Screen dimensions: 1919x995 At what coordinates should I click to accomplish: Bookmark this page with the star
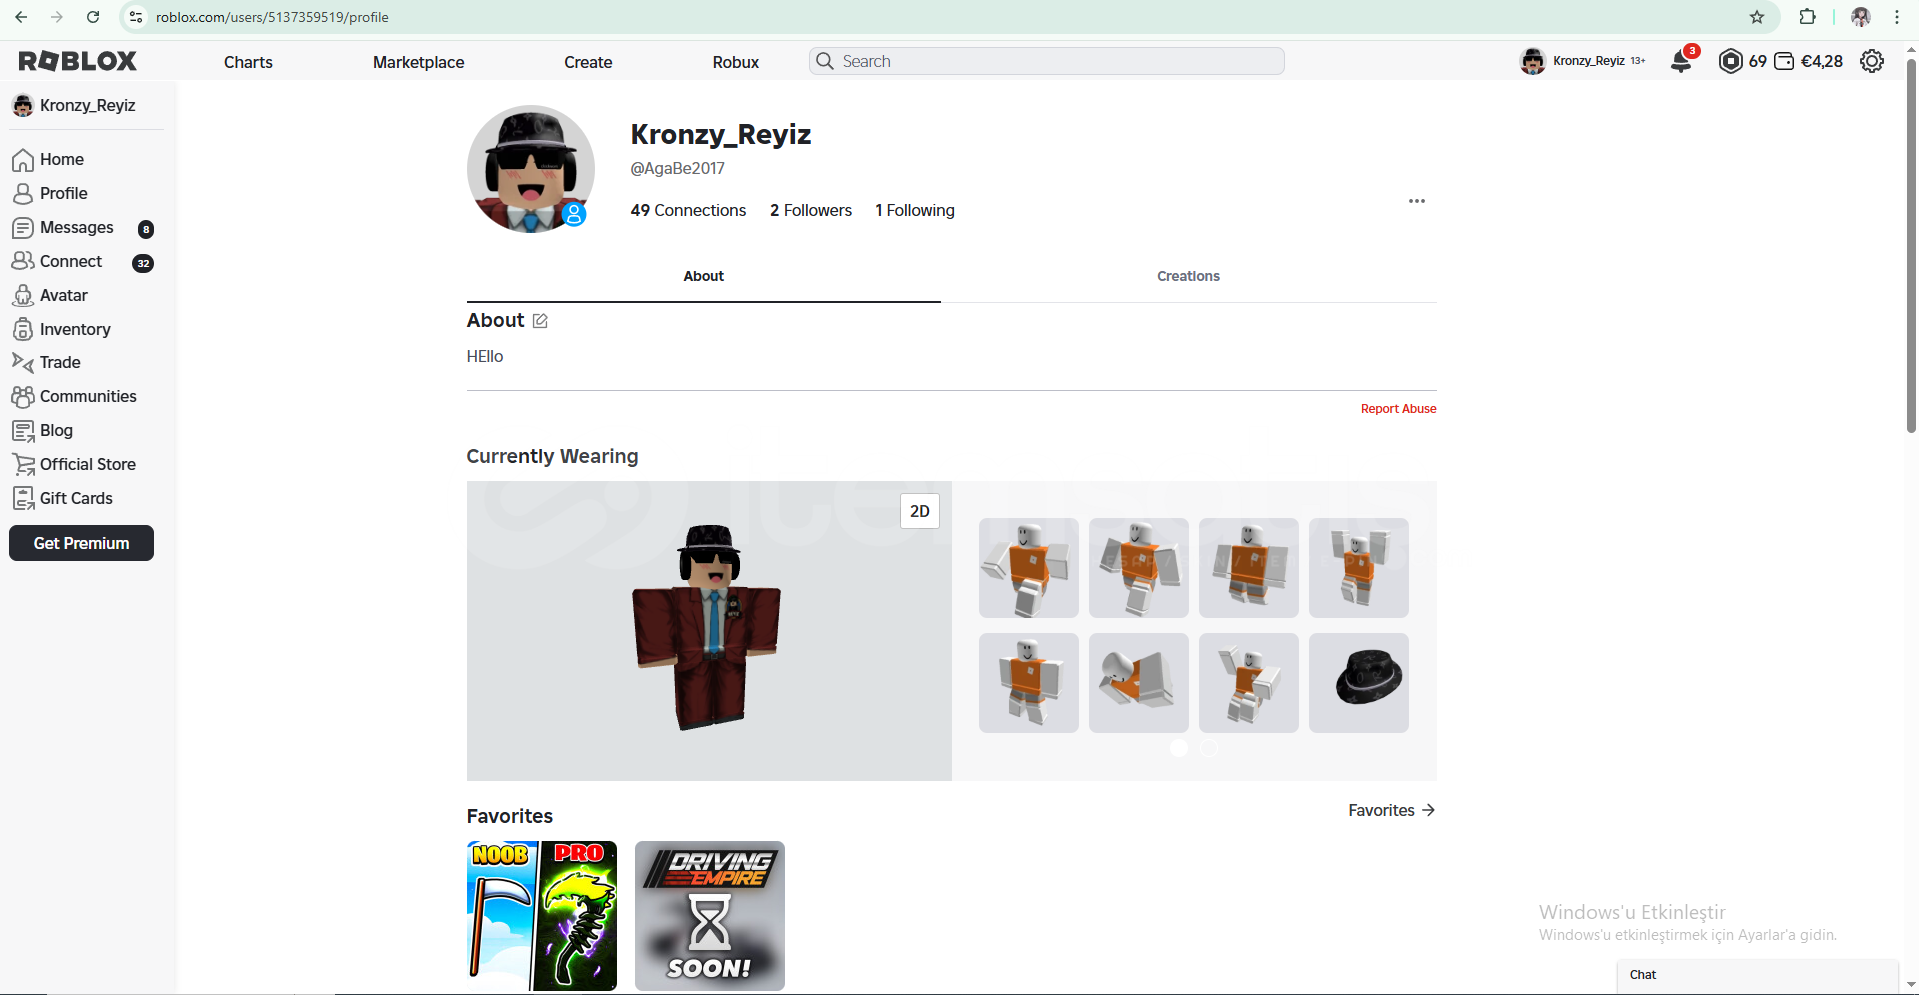pyautogui.click(x=1757, y=17)
